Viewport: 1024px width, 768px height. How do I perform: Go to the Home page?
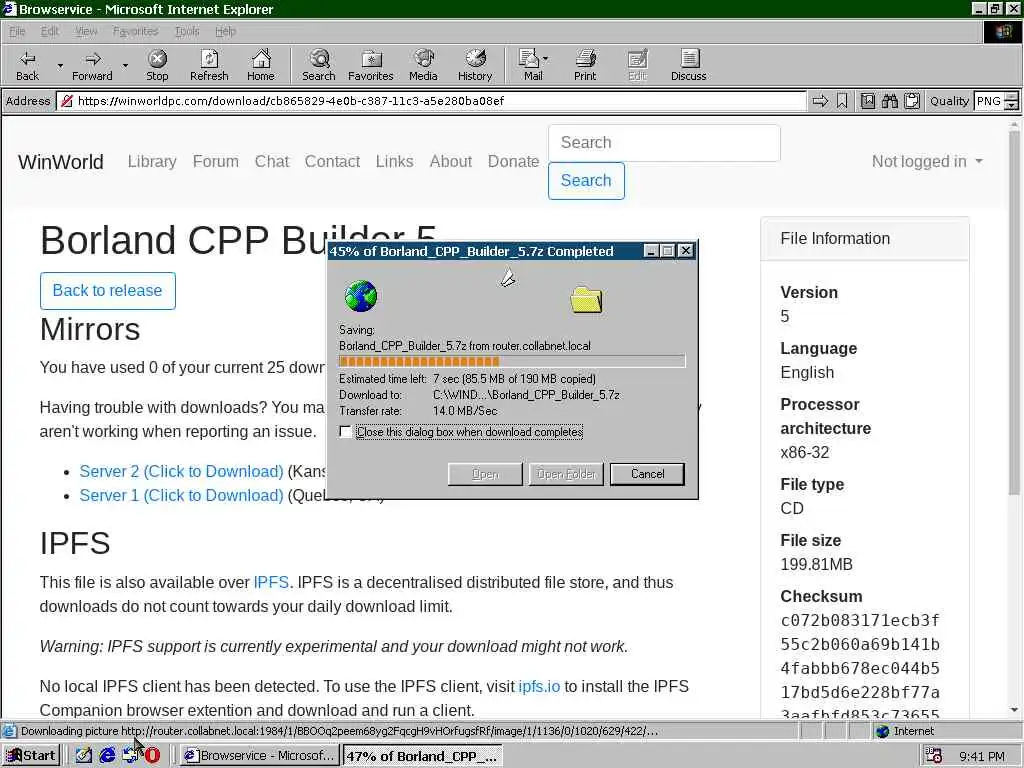tap(261, 65)
